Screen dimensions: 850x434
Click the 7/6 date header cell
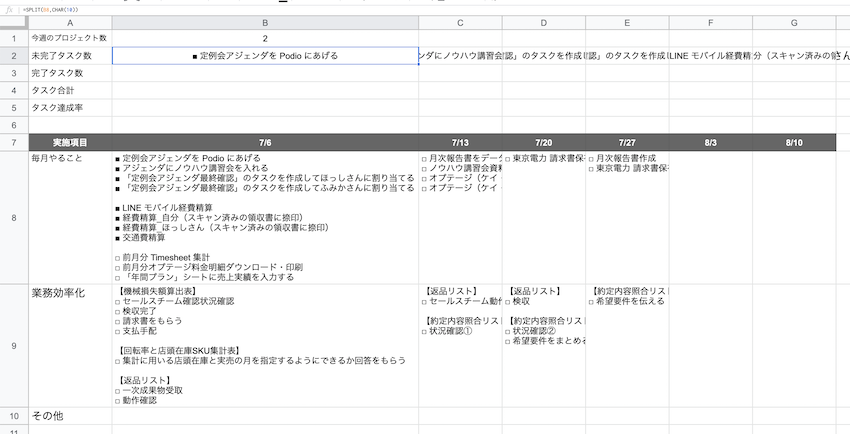pos(264,142)
